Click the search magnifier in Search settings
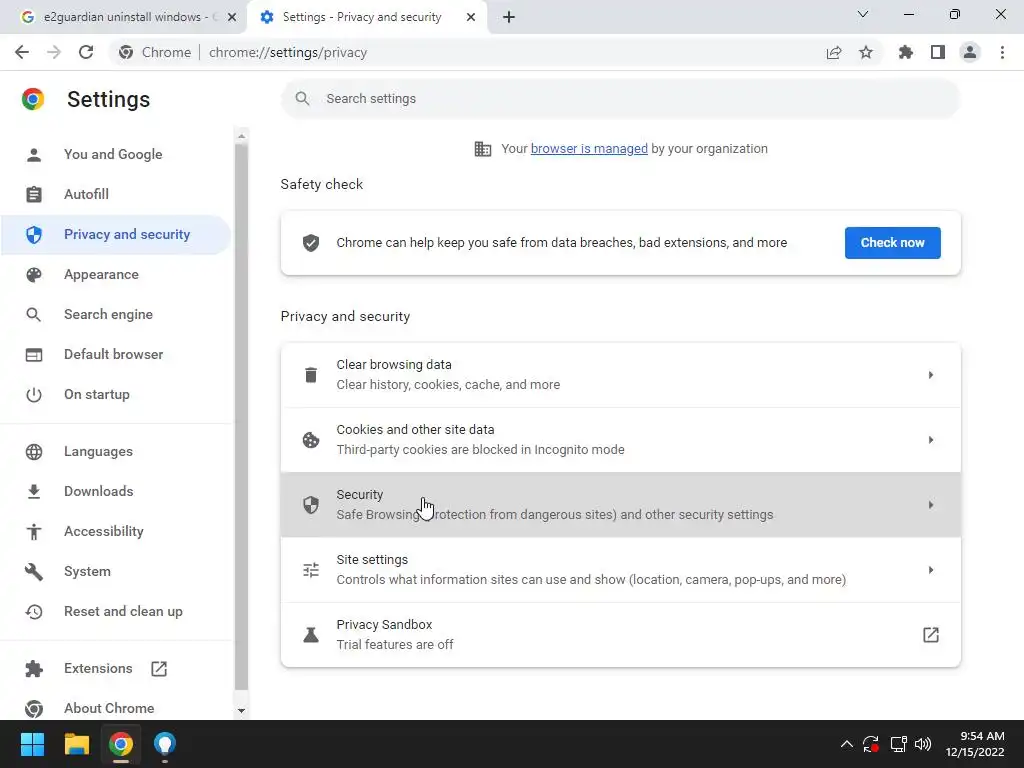Image resolution: width=1024 pixels, height=768 pixels. click(302, 99)
